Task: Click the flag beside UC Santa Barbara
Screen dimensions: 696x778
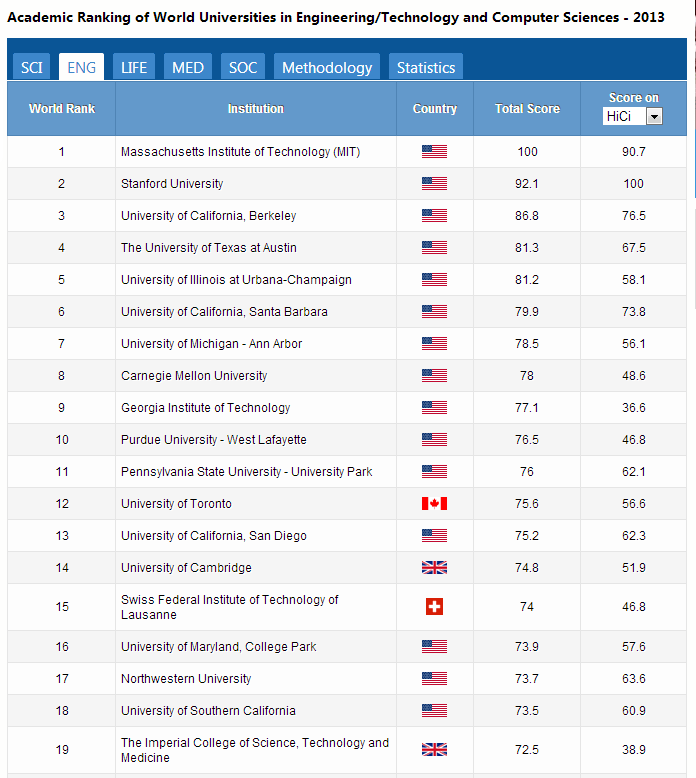Action: tap(435, 312)
